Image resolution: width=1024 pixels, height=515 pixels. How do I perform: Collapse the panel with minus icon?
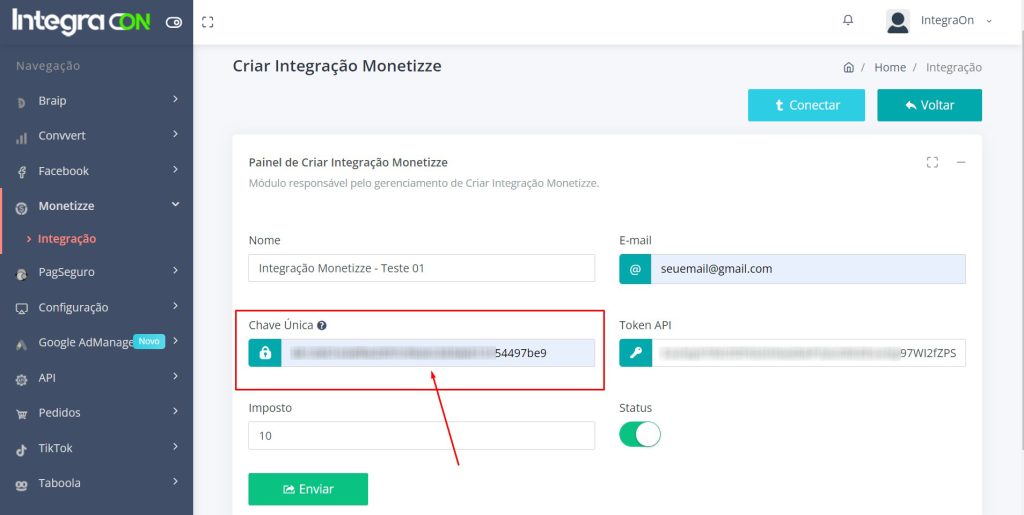pos(960,162)
